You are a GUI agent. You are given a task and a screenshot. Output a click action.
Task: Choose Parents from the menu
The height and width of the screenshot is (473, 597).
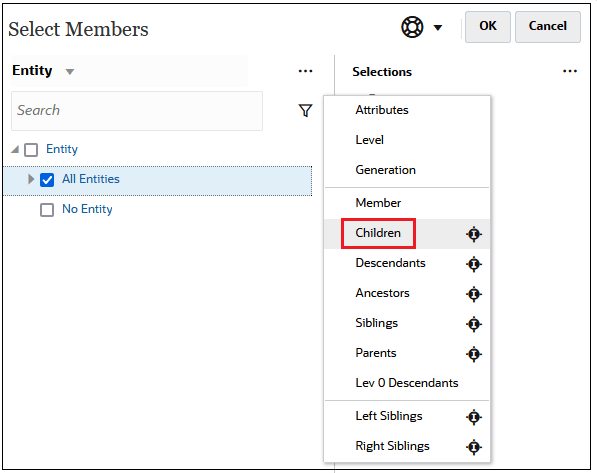click(x=376, y=353)
